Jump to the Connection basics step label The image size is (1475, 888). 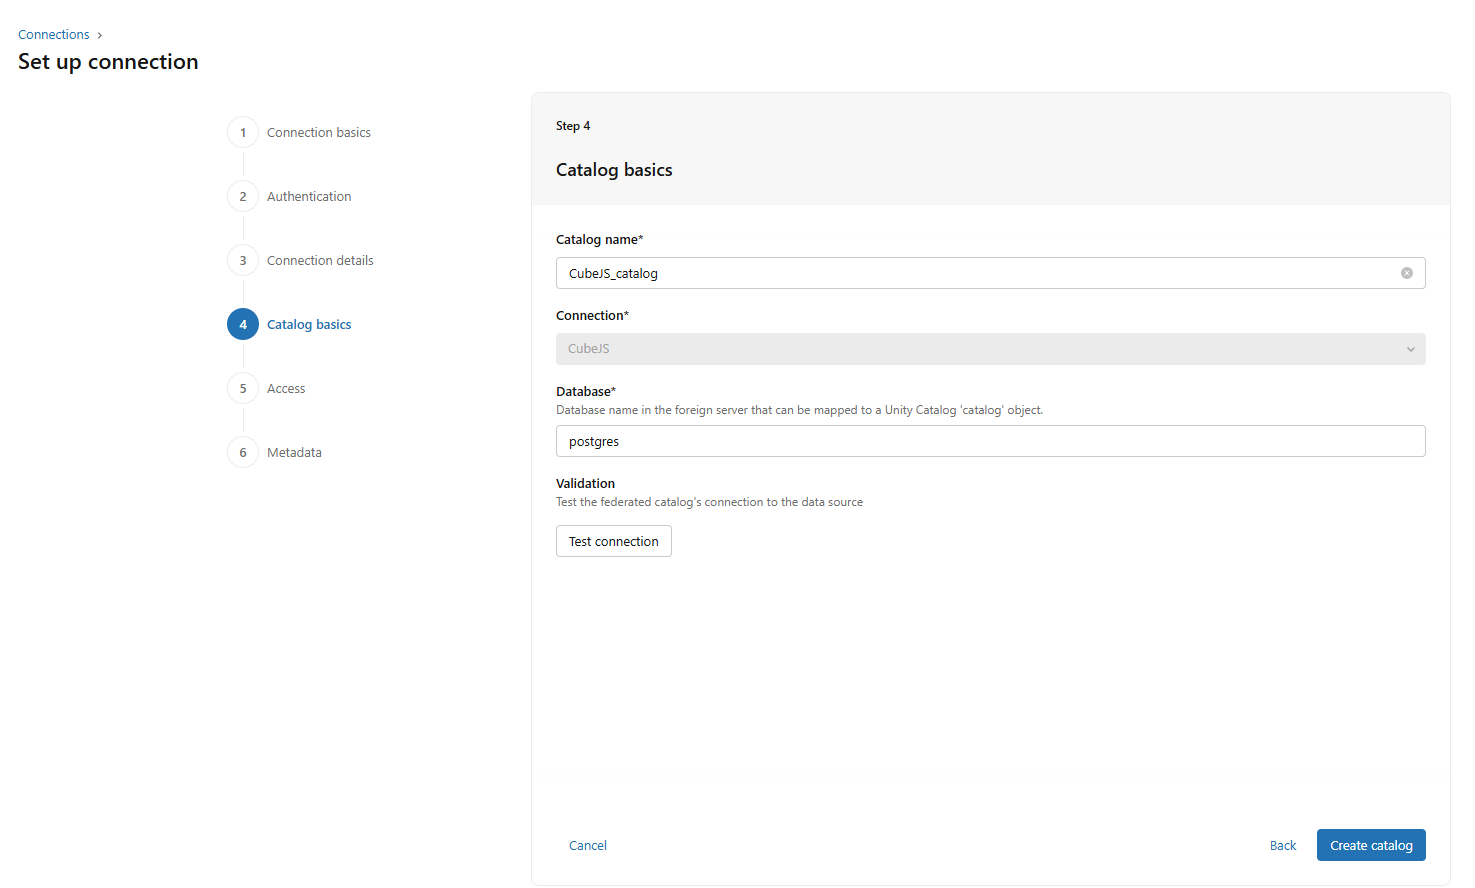pyautogui.click(x=318, y=132)
